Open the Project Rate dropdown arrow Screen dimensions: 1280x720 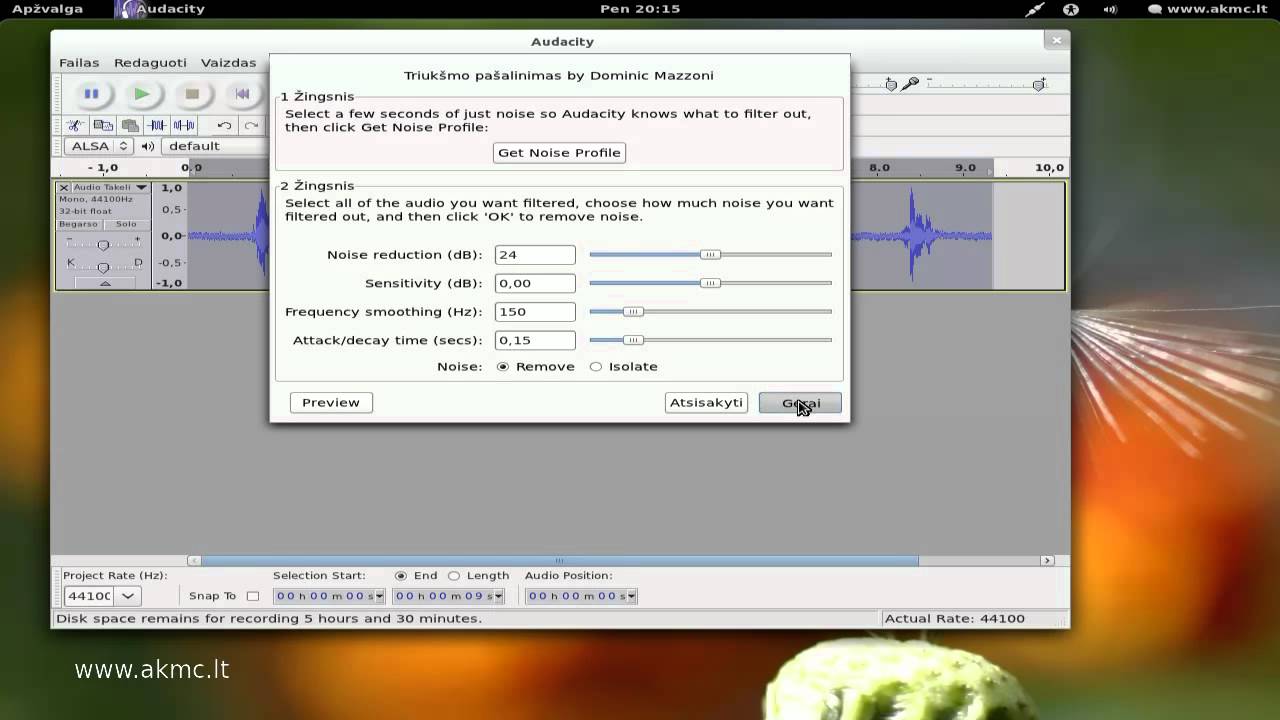tap(127, 596)
